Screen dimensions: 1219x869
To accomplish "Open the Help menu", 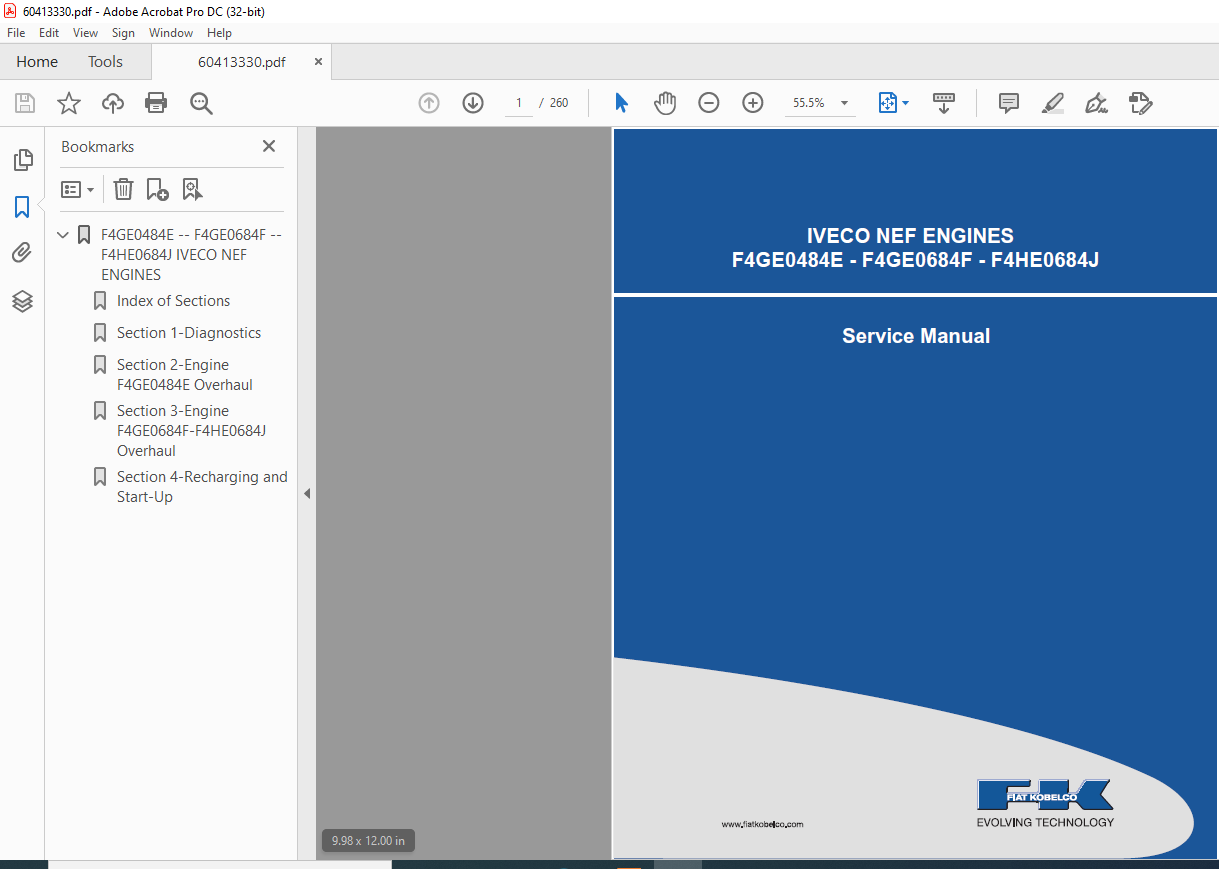I will click(219, 33).
